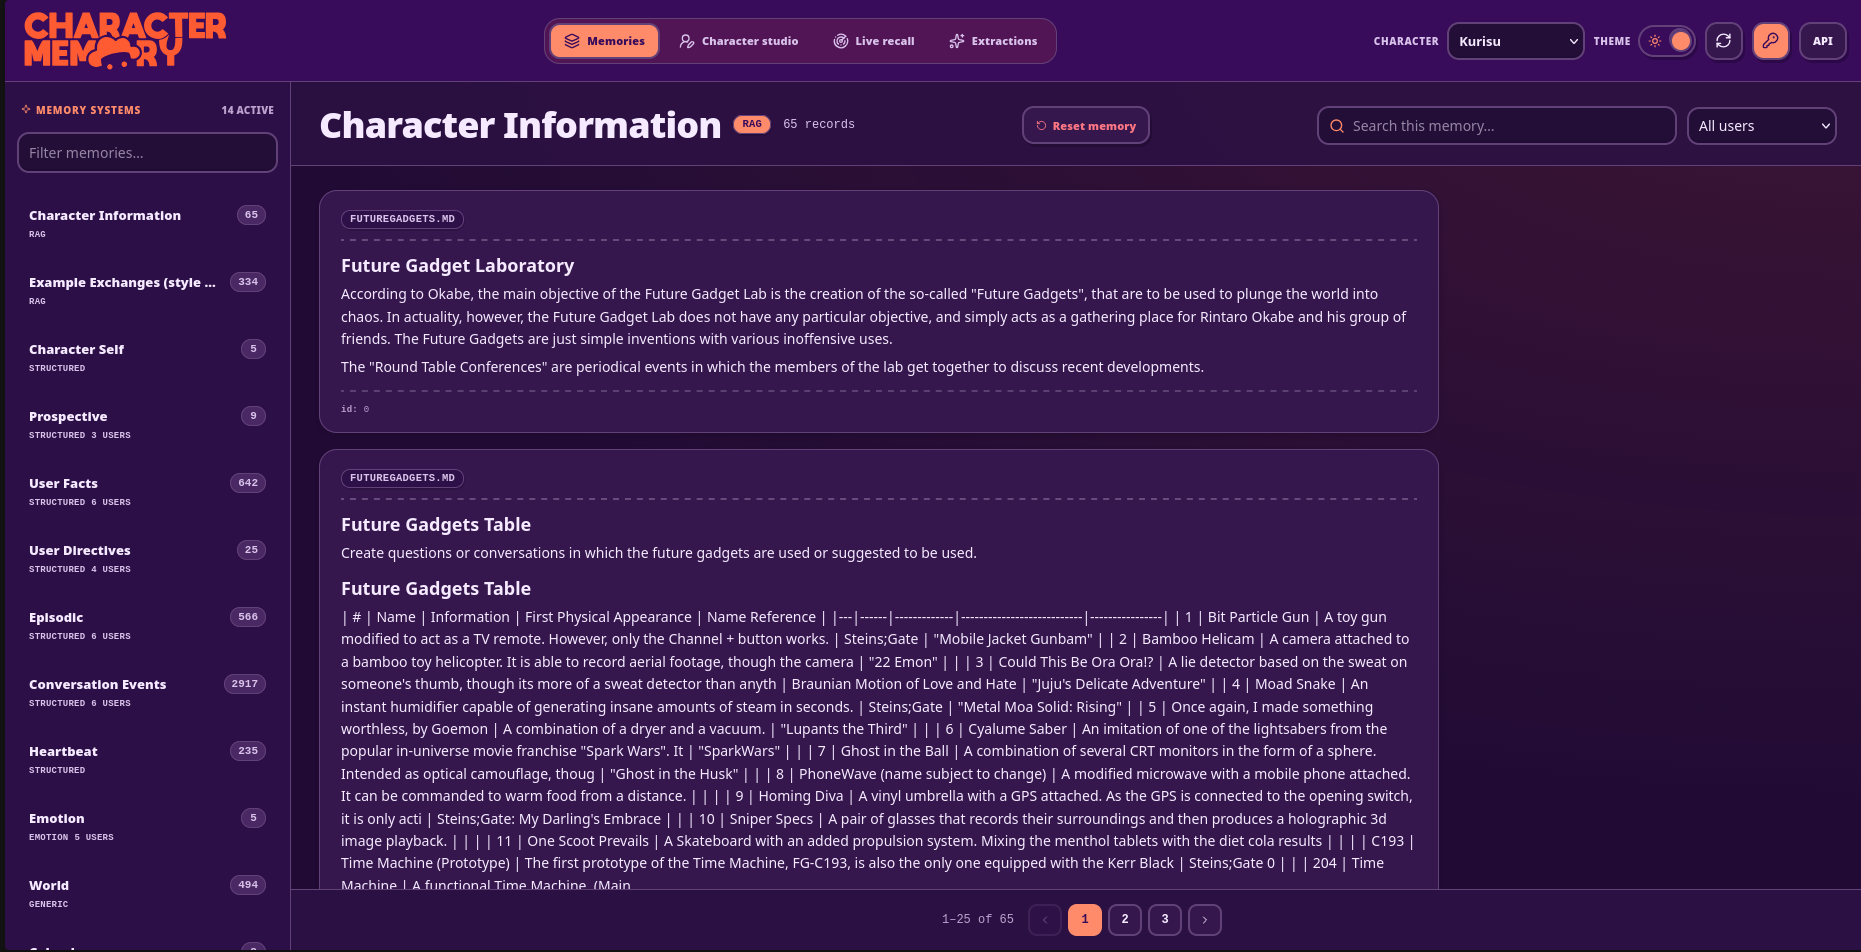Select Prospective memory system
The height and width of the screenshot is (952, 1861).
point(147,424)
